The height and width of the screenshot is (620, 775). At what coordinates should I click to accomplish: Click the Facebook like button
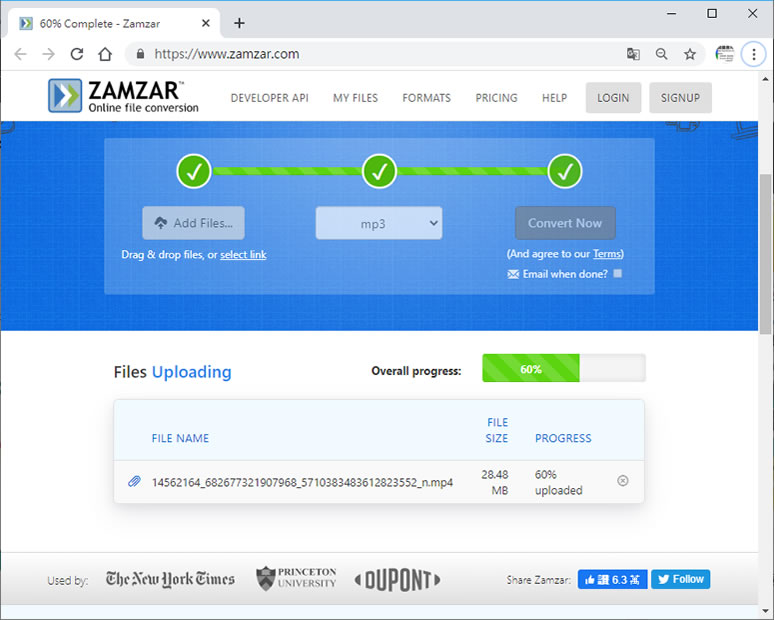point(612,579)
